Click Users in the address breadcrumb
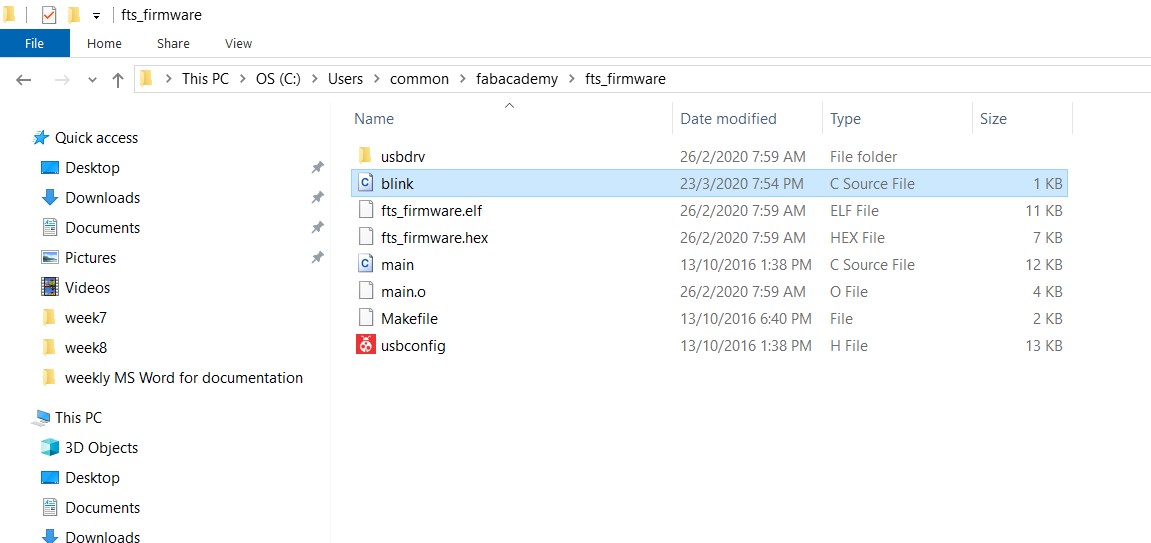This screenshot has width=1151, height=543. pyautogui.click(x=345, y=79)
